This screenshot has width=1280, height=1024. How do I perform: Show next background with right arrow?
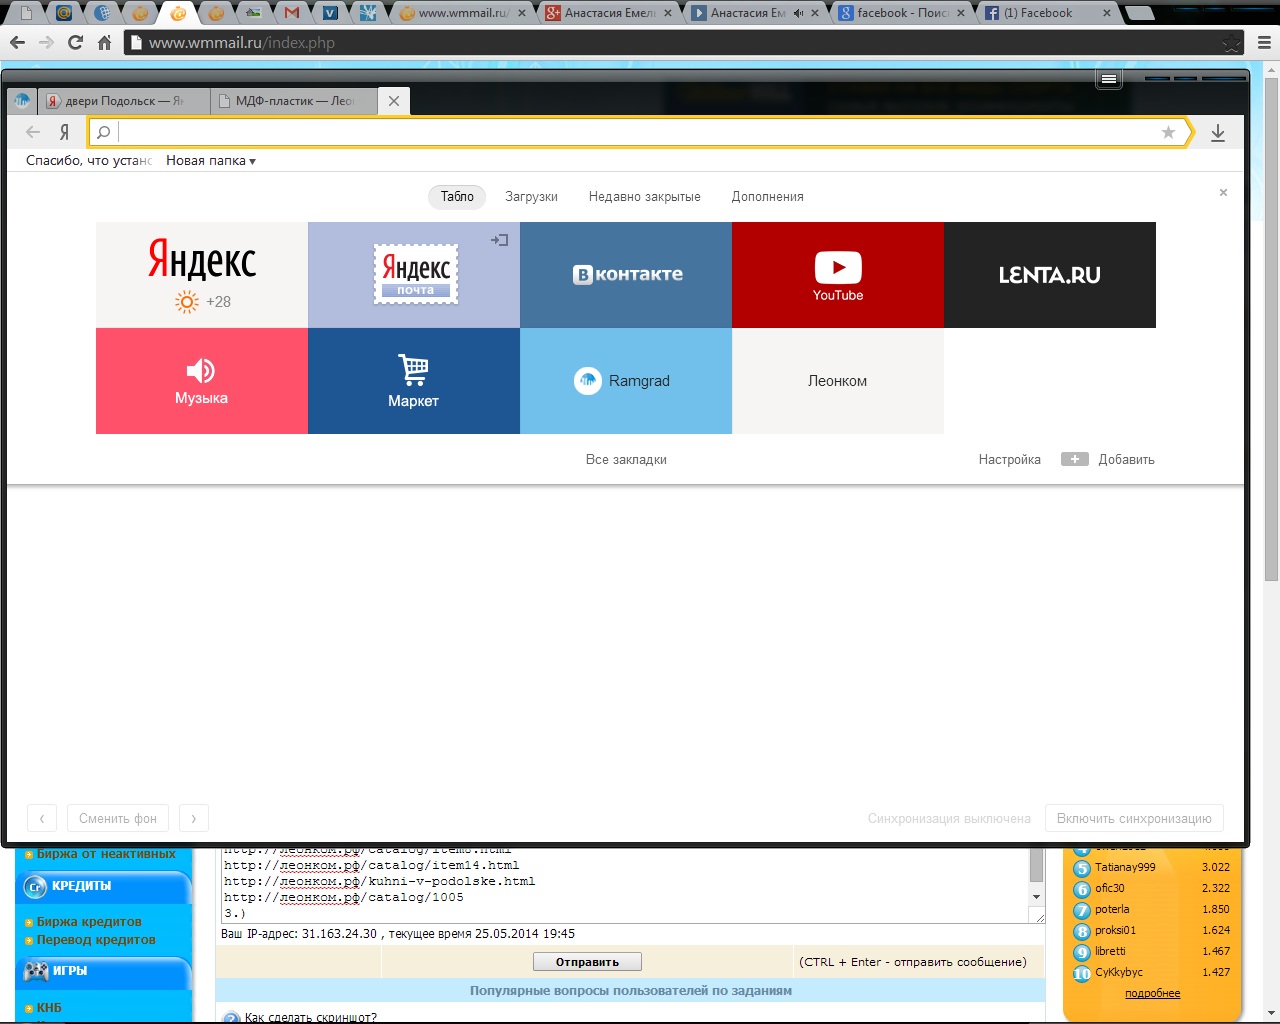[194, 818]
